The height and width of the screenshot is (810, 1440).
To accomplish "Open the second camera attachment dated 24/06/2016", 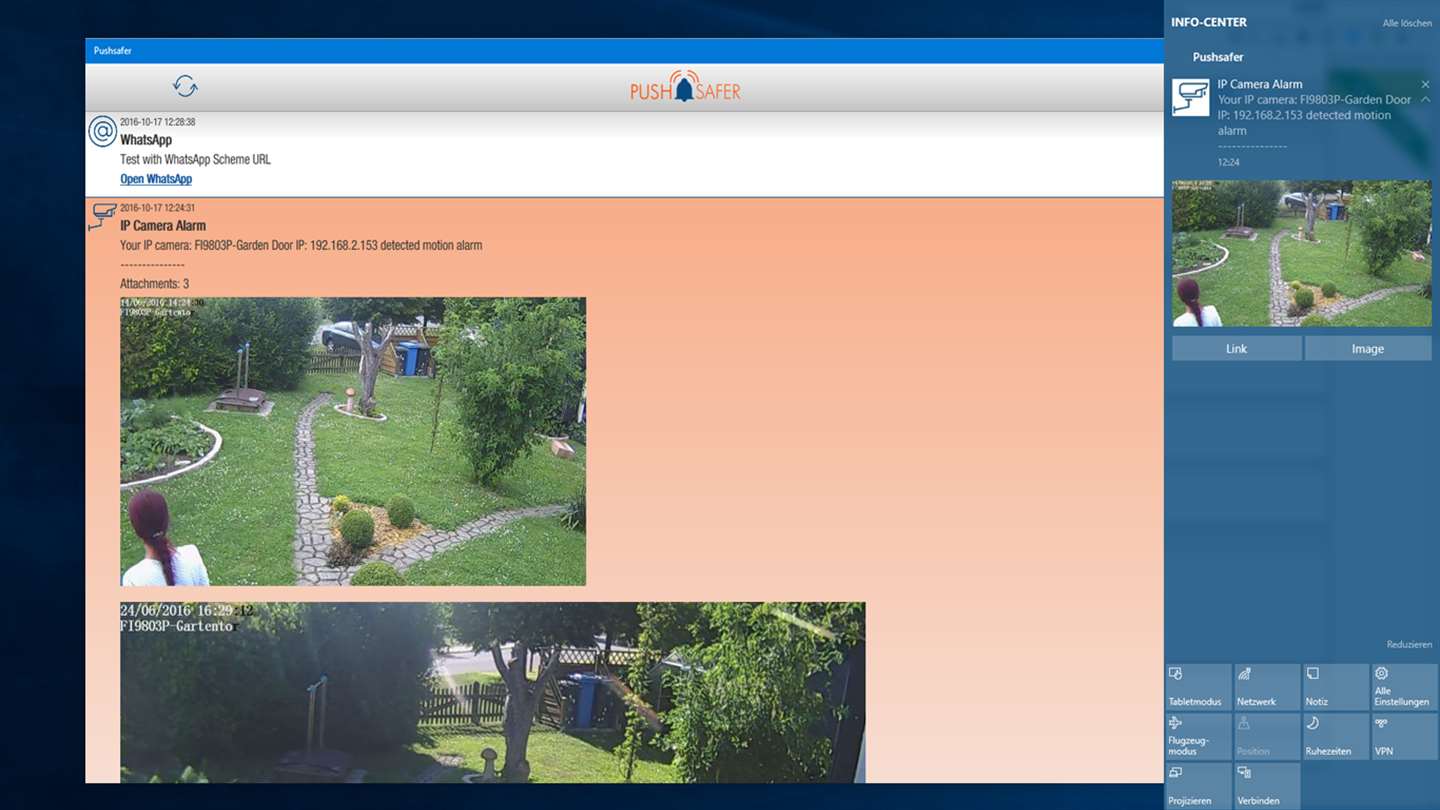I will 493,692.
